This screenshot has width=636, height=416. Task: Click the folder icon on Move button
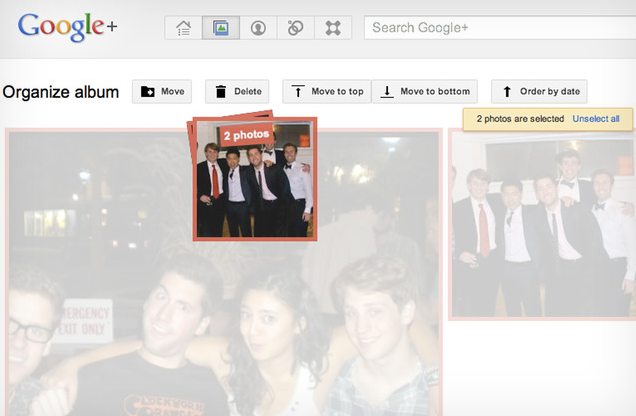click(x=148, y=92)
